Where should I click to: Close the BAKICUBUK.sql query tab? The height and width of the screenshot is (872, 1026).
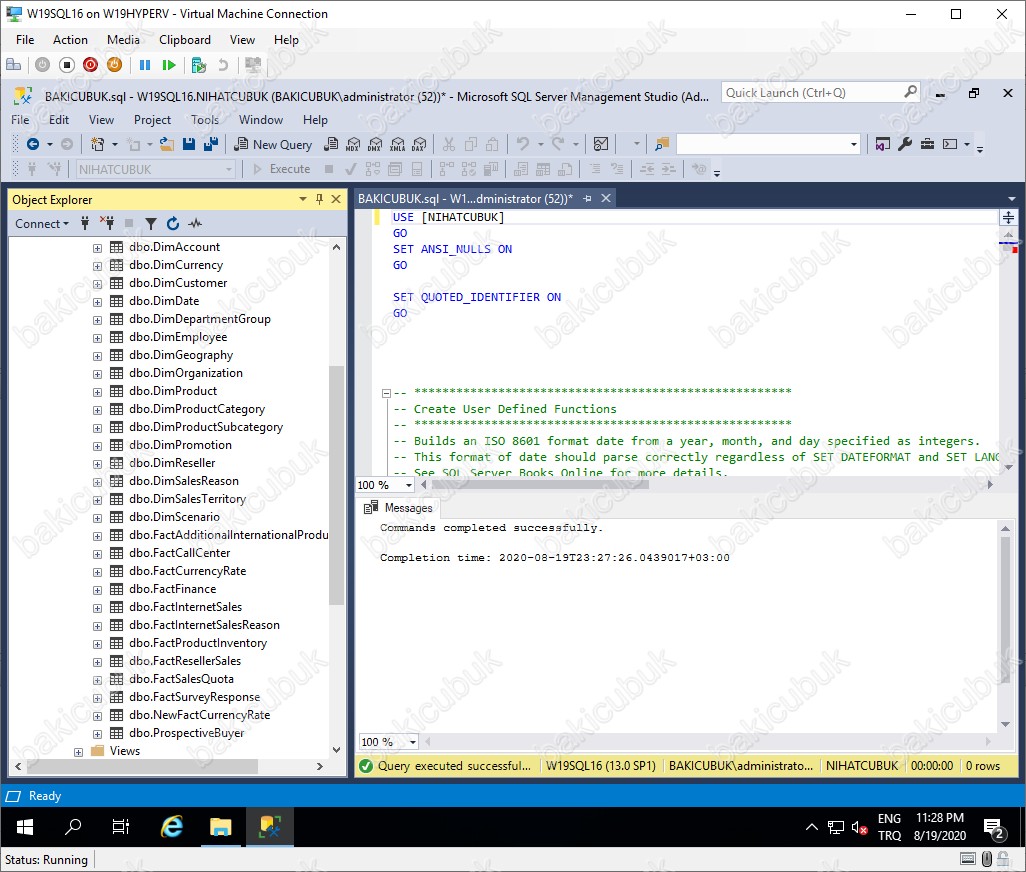(606, 198)
